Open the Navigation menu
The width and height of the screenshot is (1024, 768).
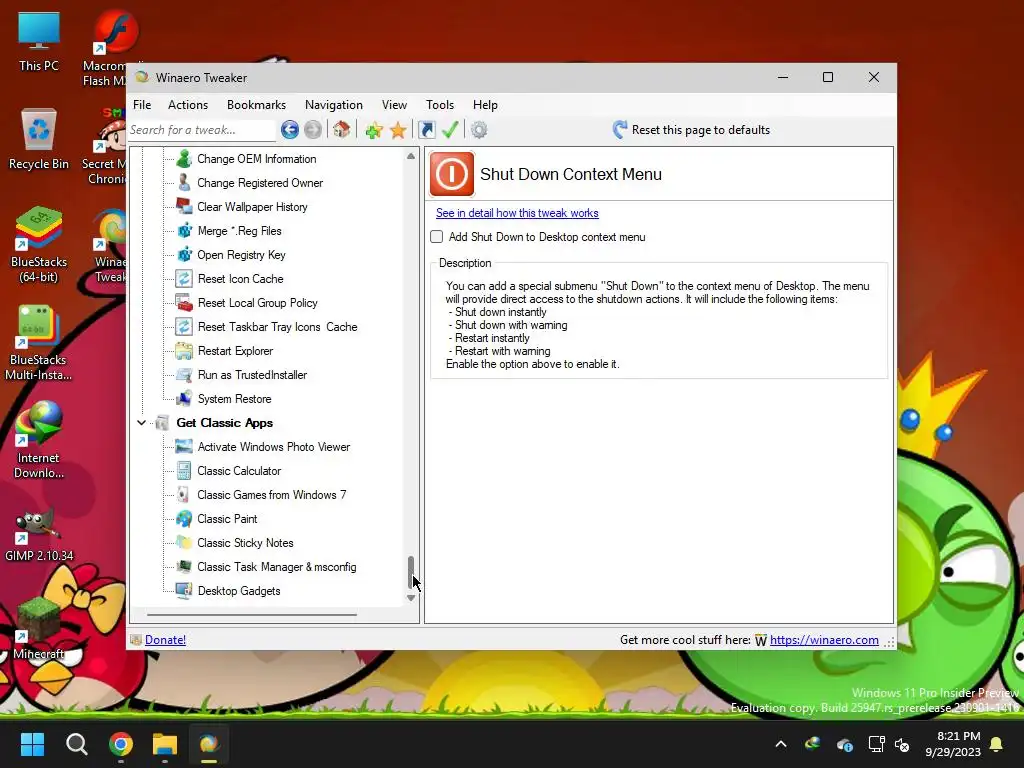[334, 104]
